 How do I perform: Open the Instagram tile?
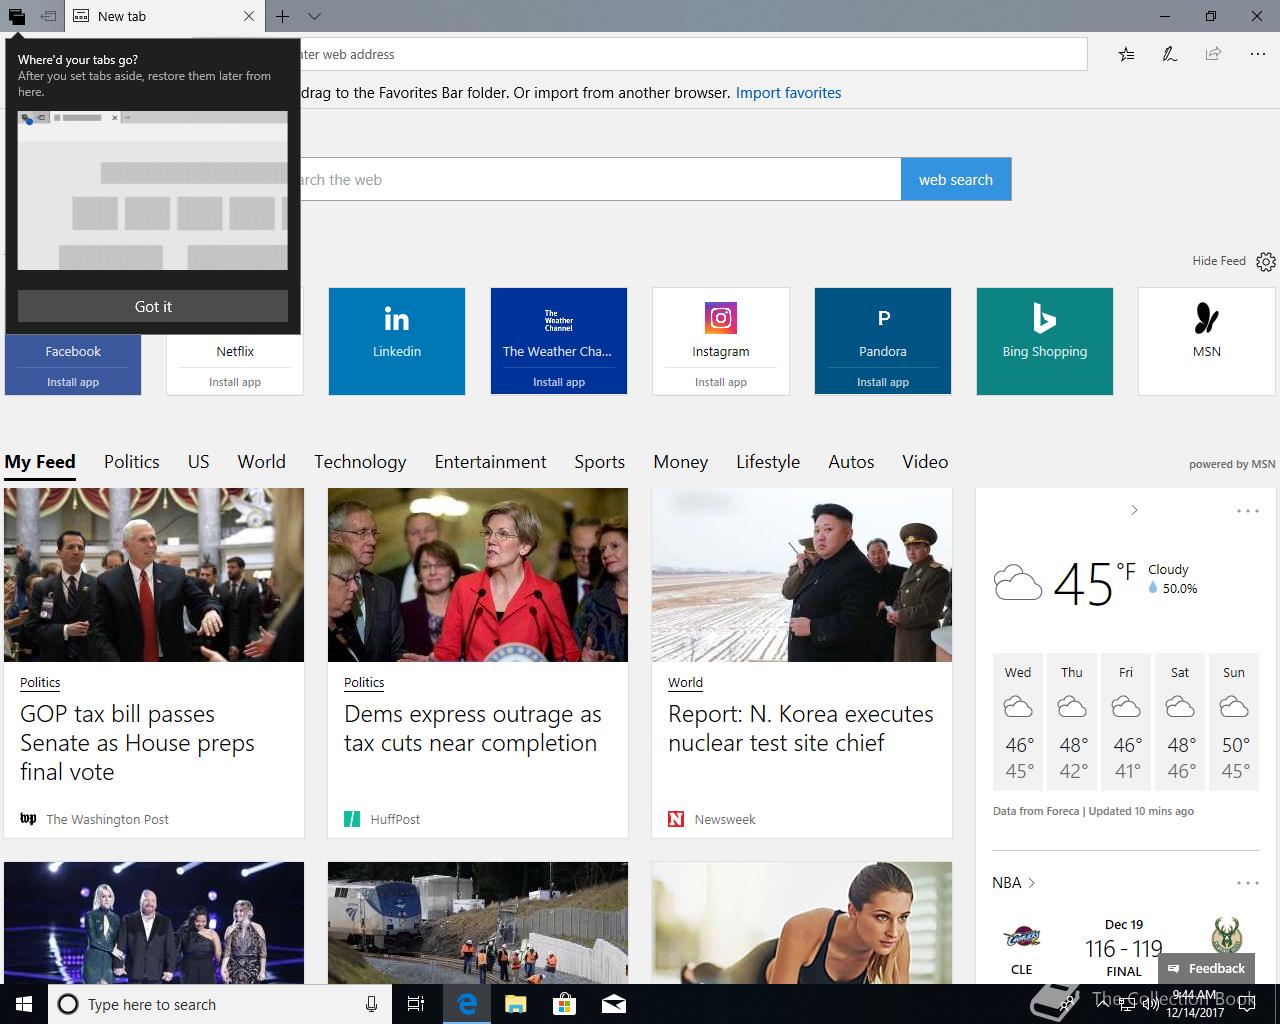(721, 328)
